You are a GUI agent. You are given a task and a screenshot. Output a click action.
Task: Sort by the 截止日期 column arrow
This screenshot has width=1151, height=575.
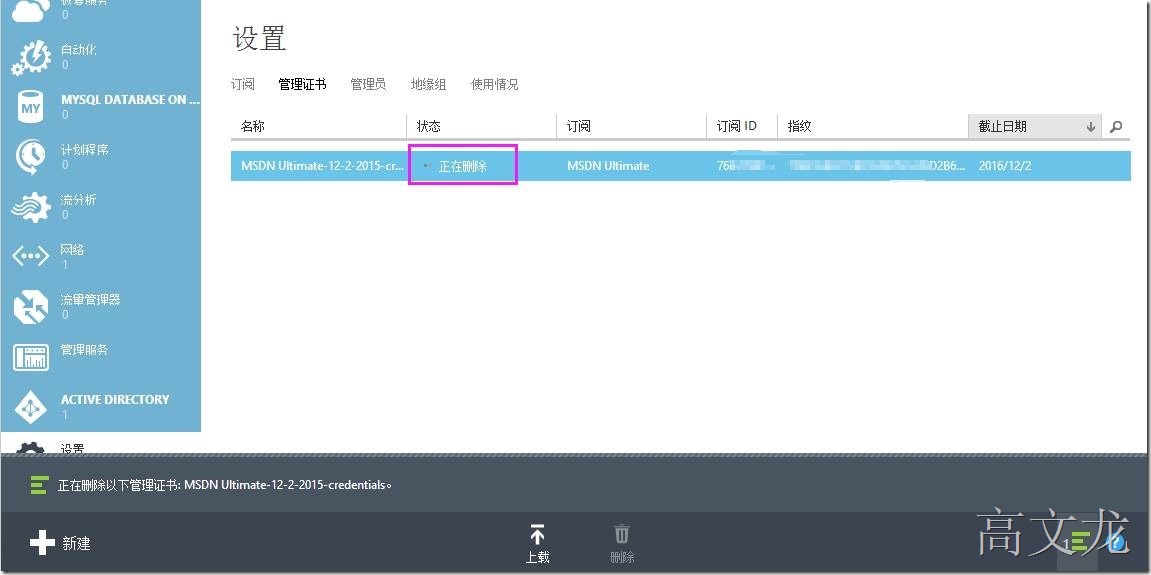coord(1091,127)
